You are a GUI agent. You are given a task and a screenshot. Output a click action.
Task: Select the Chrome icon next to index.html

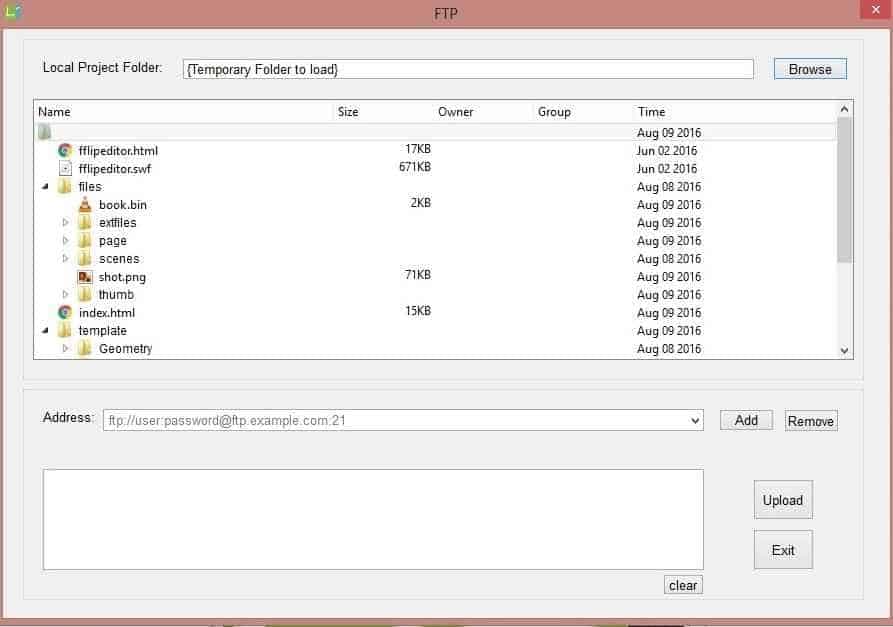tap(65, 313)
